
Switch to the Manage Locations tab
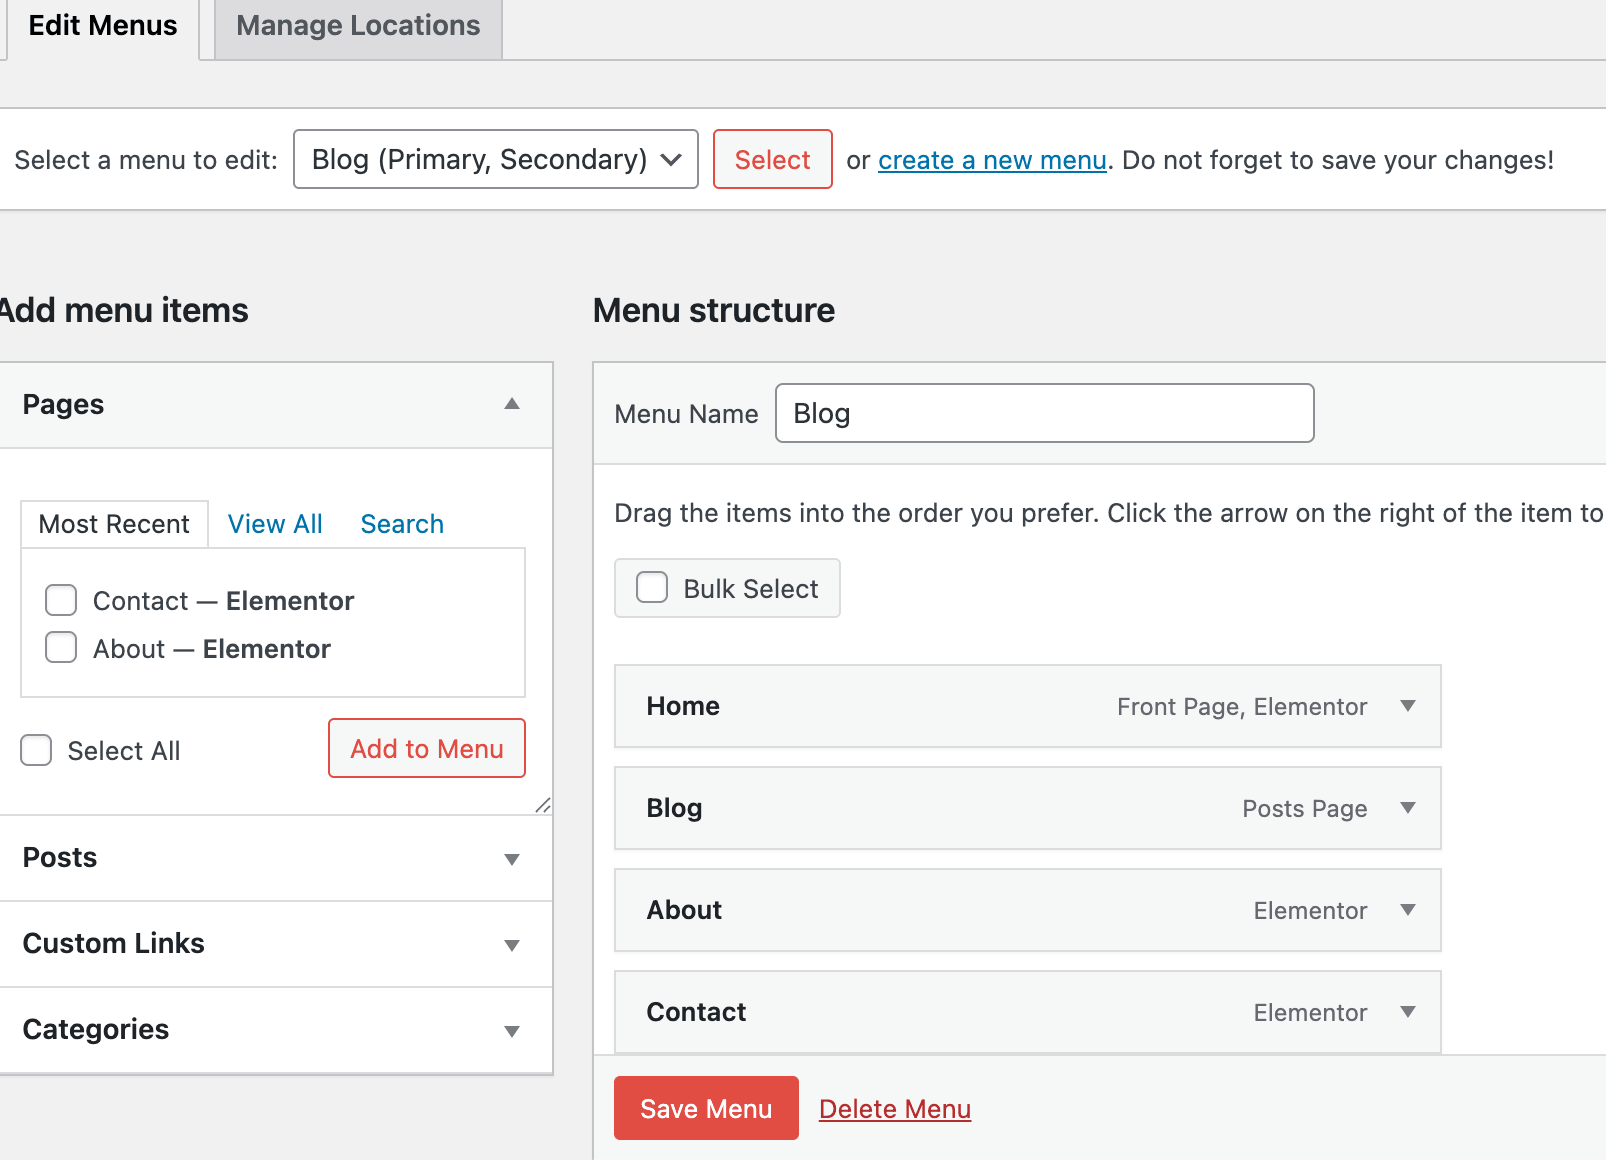click(357, 25)
